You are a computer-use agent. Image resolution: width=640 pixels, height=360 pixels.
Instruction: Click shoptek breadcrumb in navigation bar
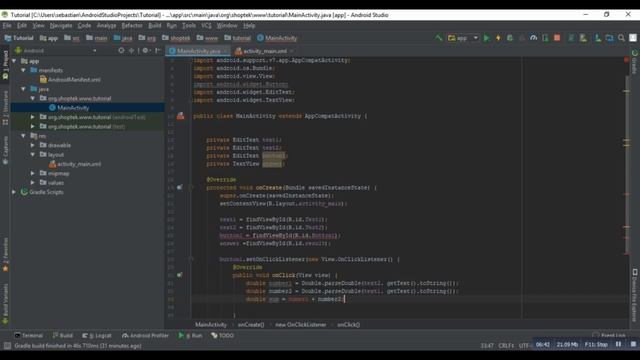pos(176,38)
